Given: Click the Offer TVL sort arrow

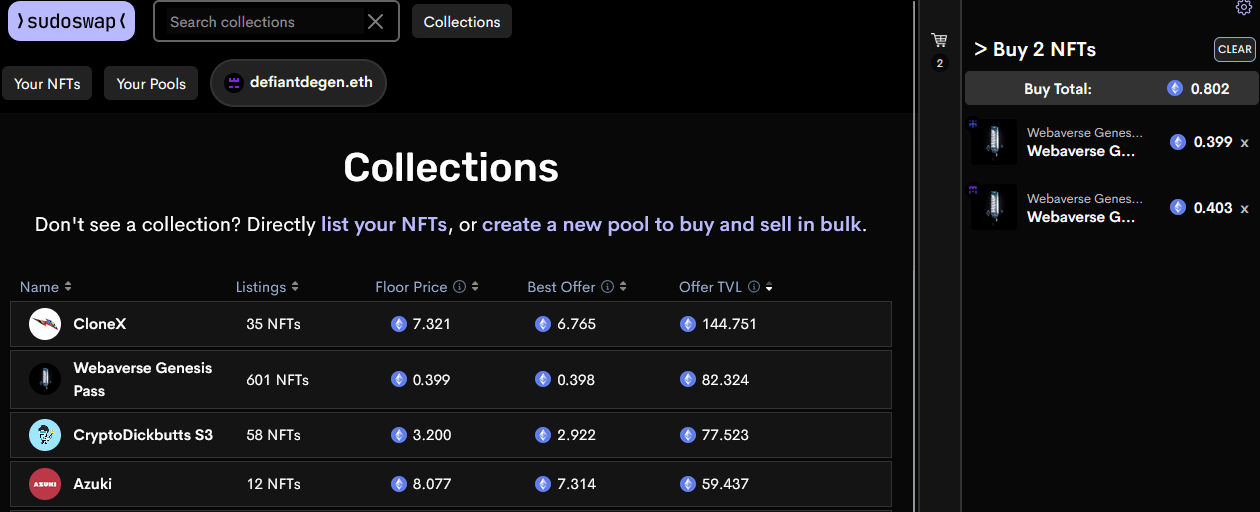Looking at the screenshot, I should click(769, 288).
